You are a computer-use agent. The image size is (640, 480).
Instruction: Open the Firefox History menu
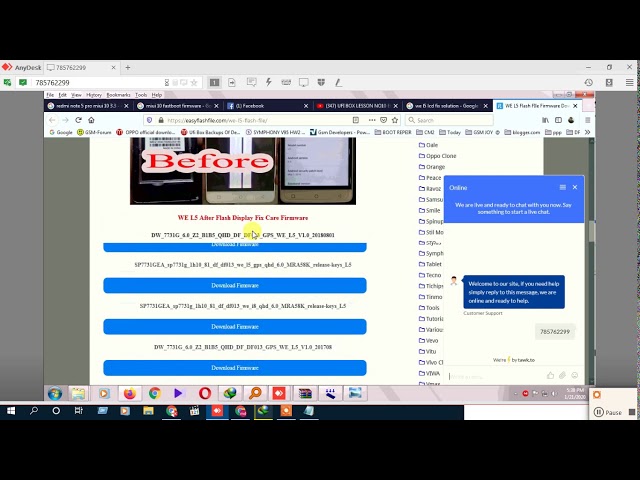pos(94,95)
